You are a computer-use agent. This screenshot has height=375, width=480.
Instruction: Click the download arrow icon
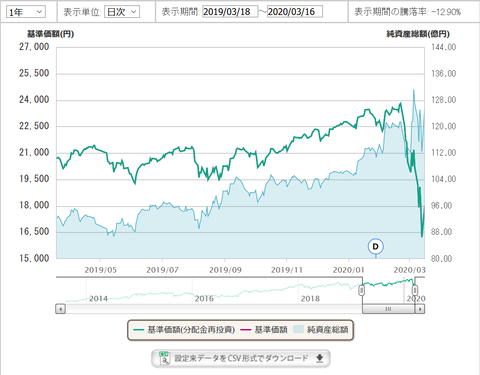click(x=320, y=359)
